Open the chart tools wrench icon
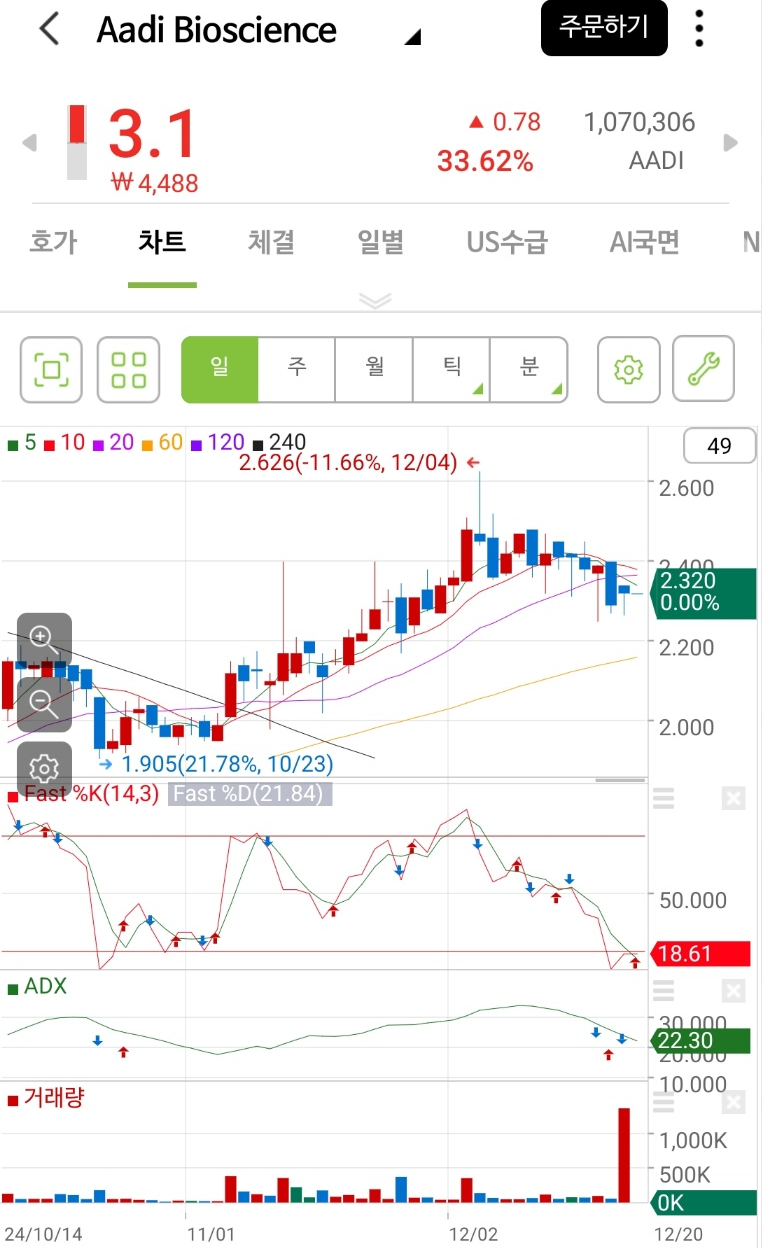Image resolution: width=762 pixels, height=1248 pixels. (704, 370)
